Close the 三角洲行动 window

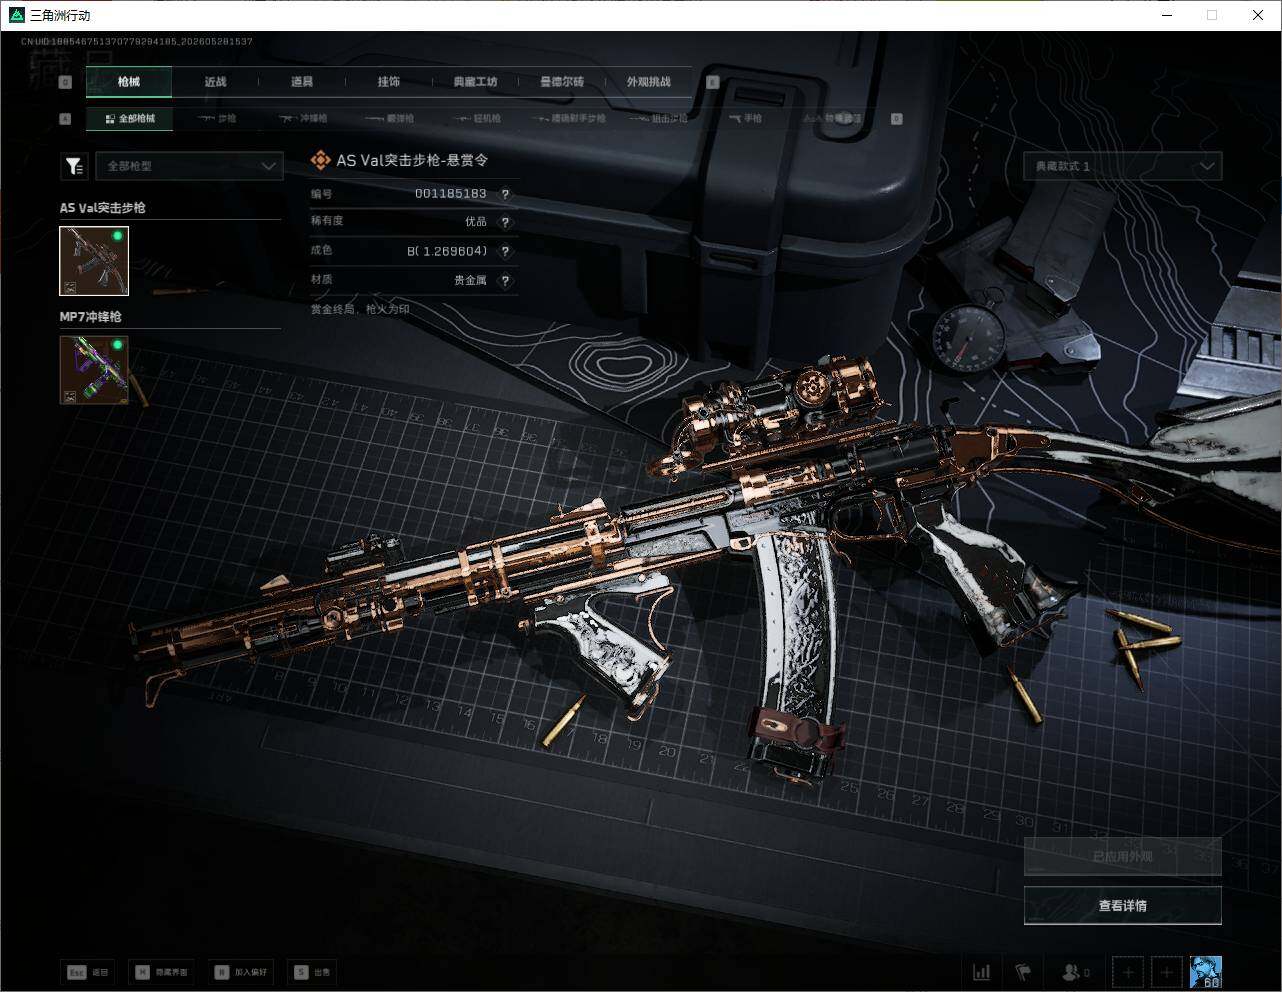point(1258,15)
